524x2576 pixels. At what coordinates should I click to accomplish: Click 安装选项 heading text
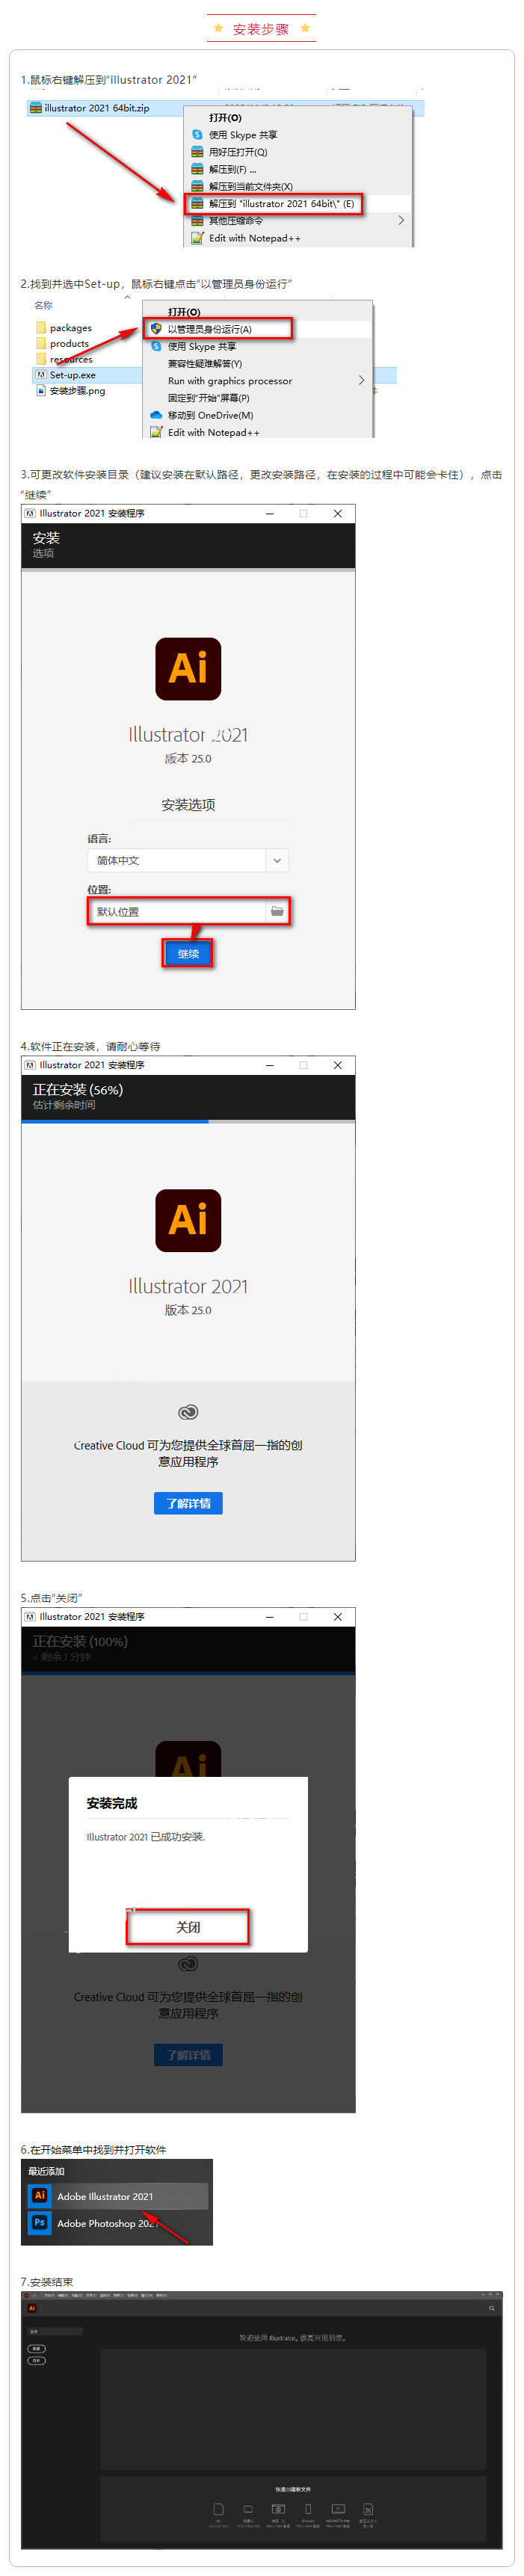188,804
